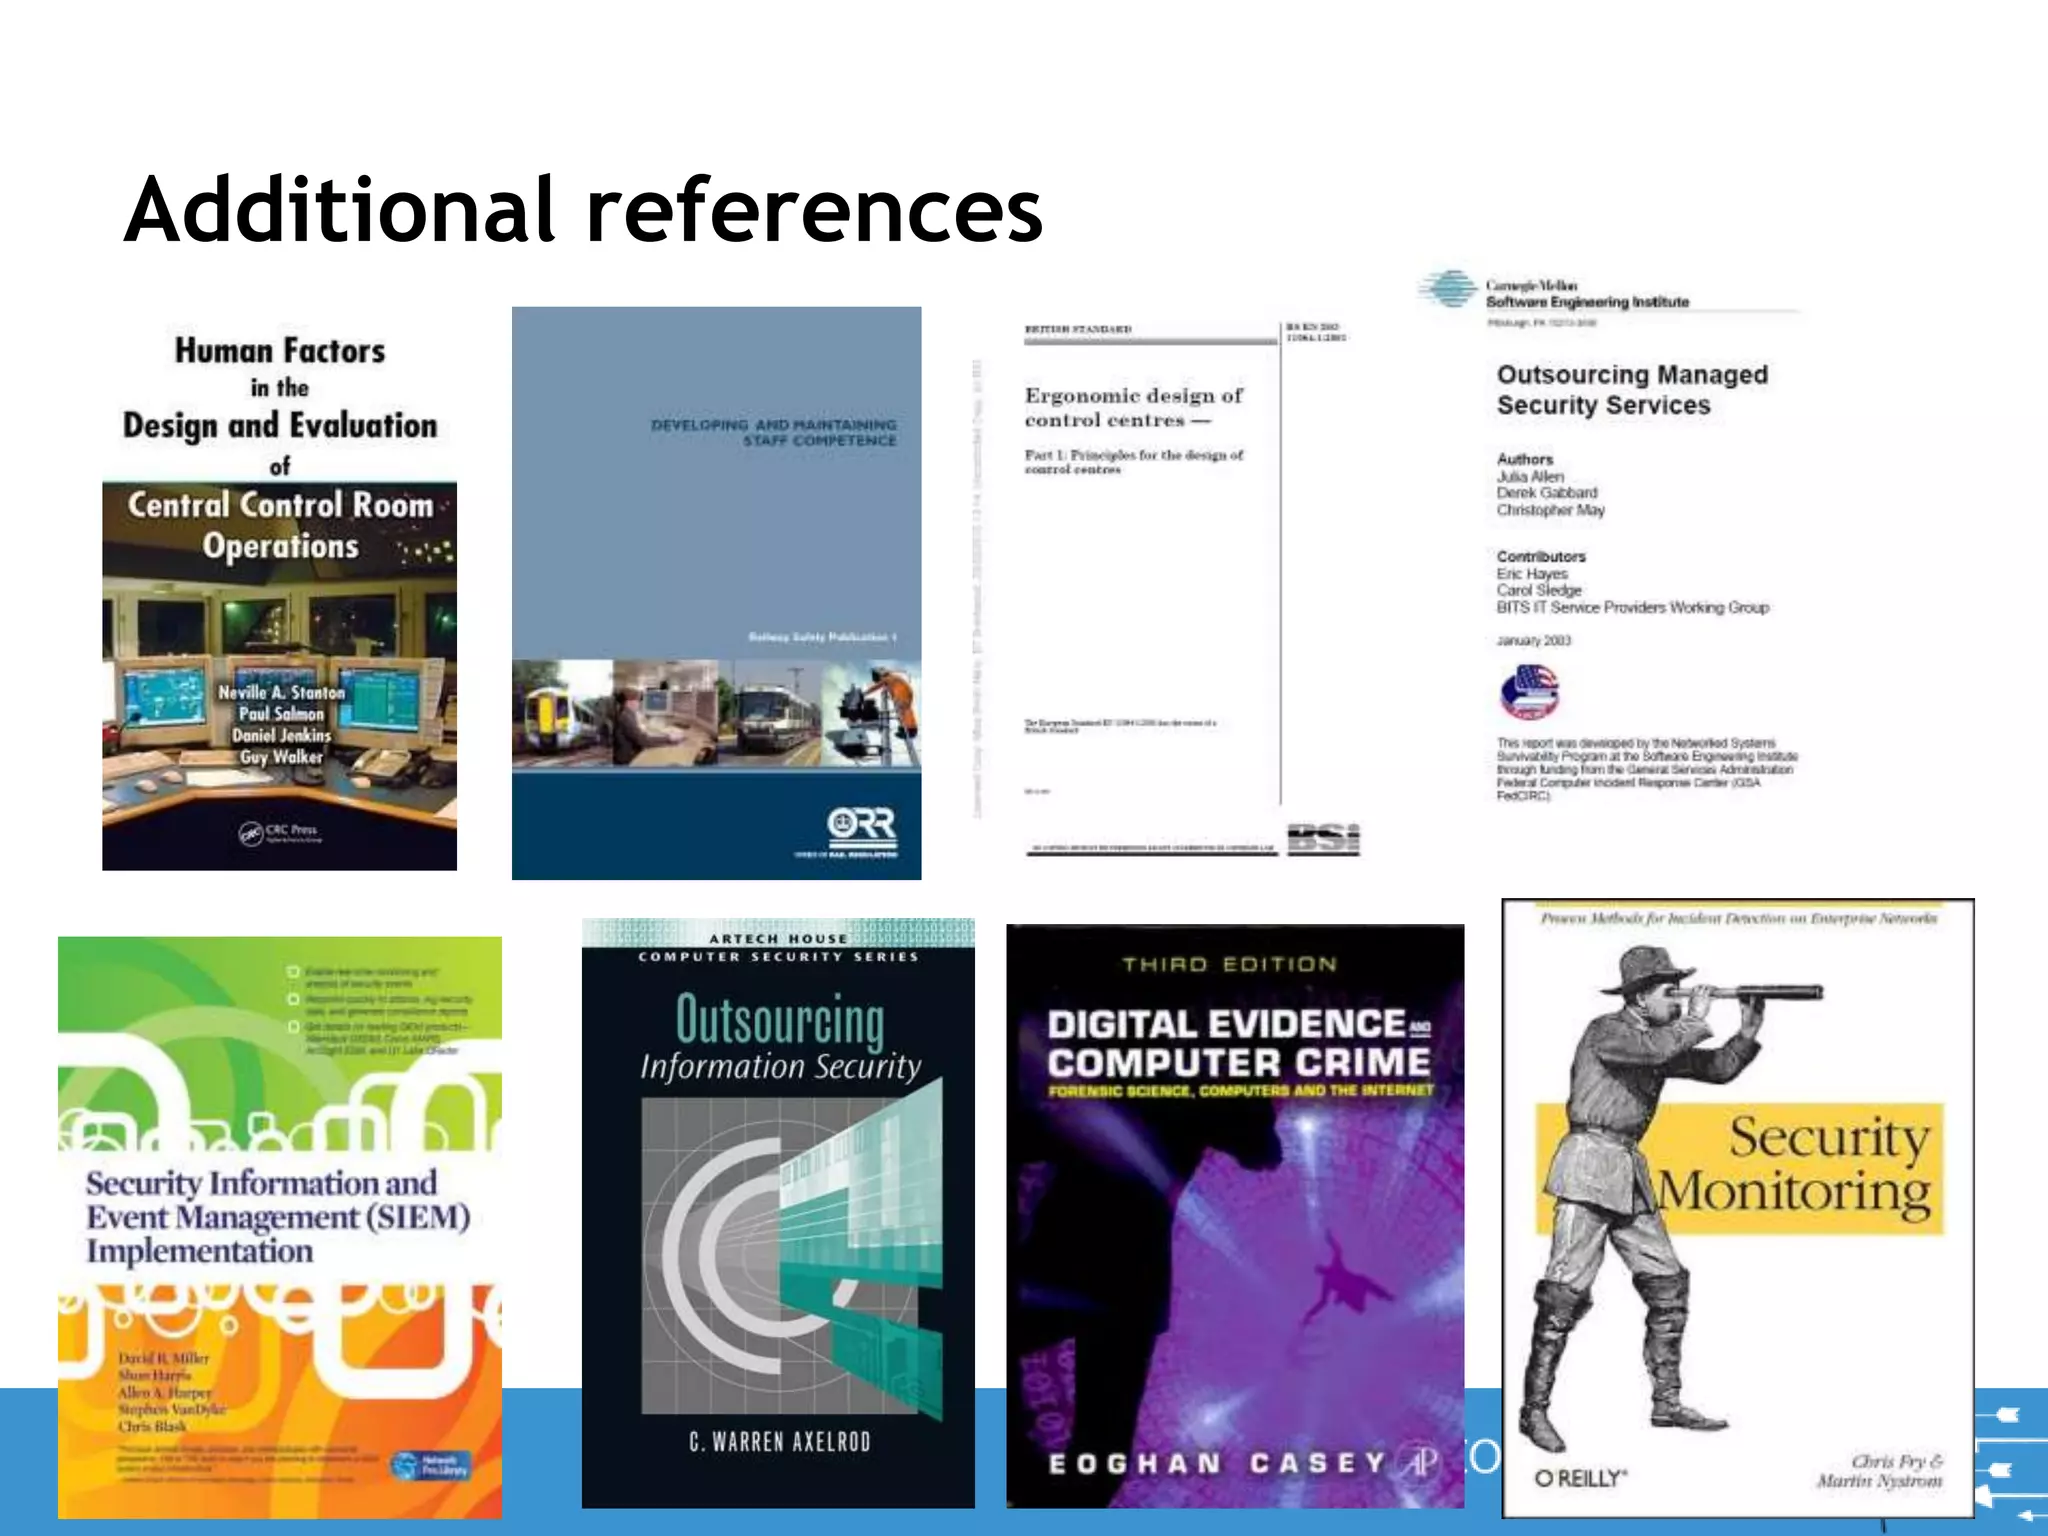Image resolution: width=2048 pixels, height=1536 pixels.
Task: Click the BSI logo on the British Standard
Action: [1323, 838]
